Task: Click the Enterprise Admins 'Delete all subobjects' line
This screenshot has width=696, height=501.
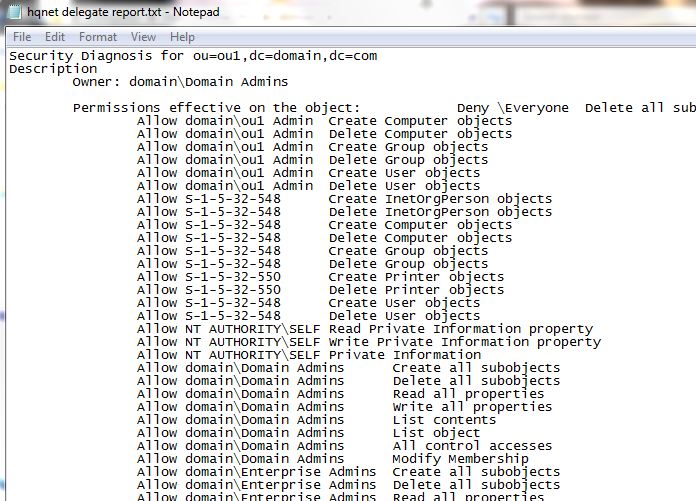Action: click(x=348, y=485)
